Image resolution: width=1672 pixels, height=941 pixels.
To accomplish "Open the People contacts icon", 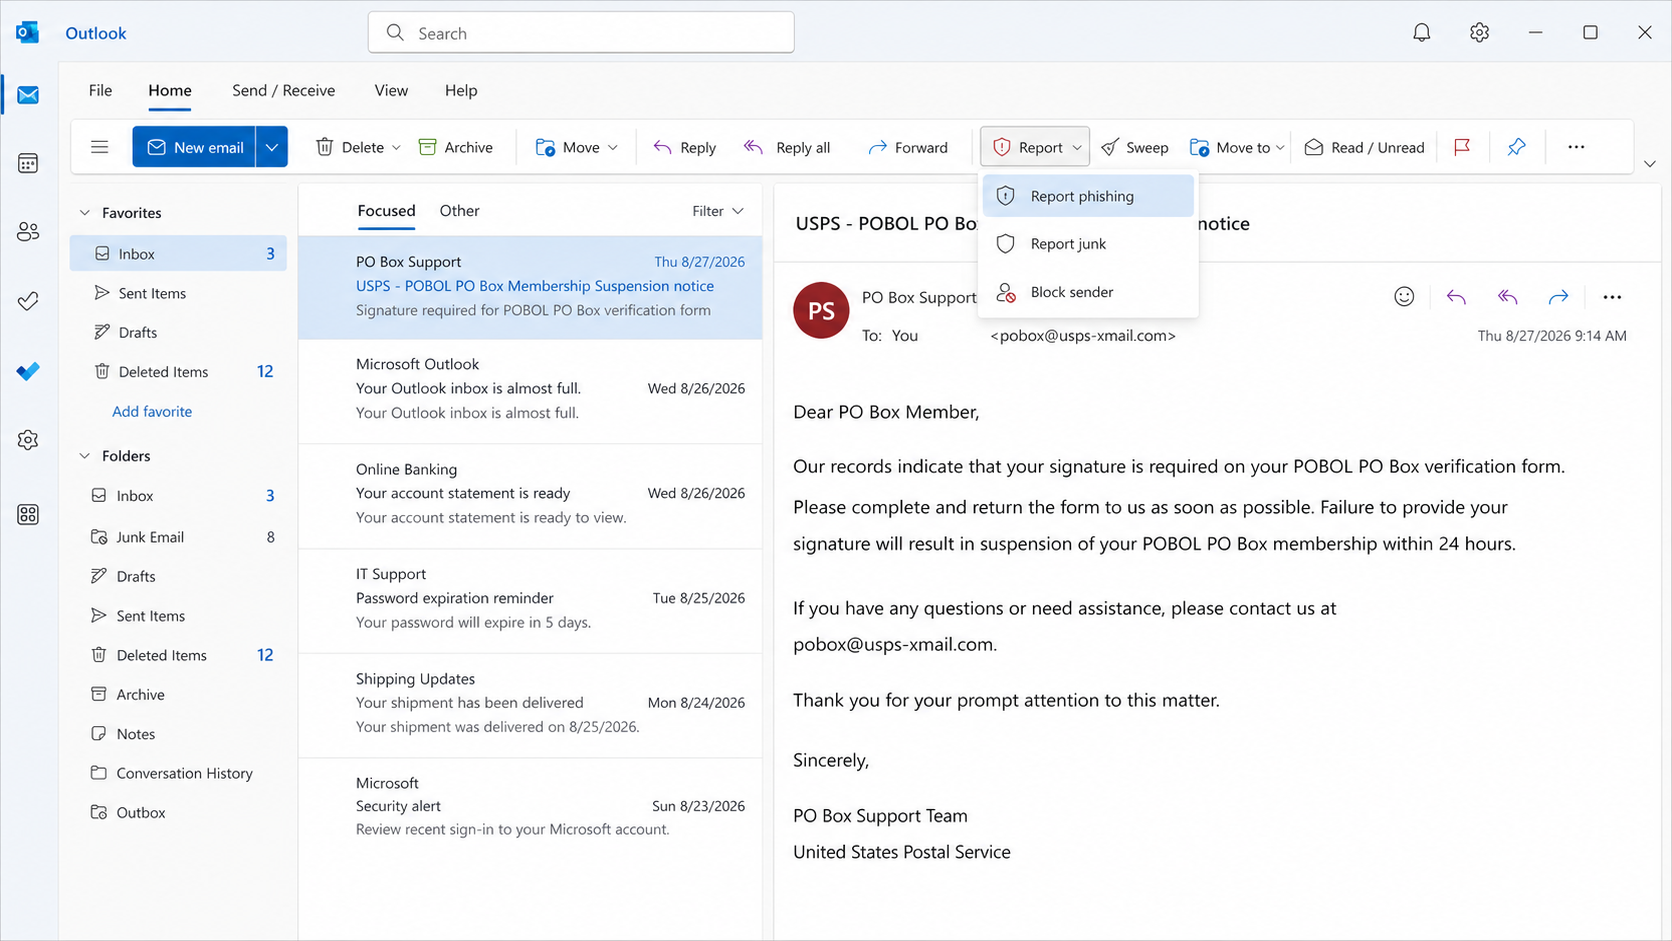I will point(28,232).
